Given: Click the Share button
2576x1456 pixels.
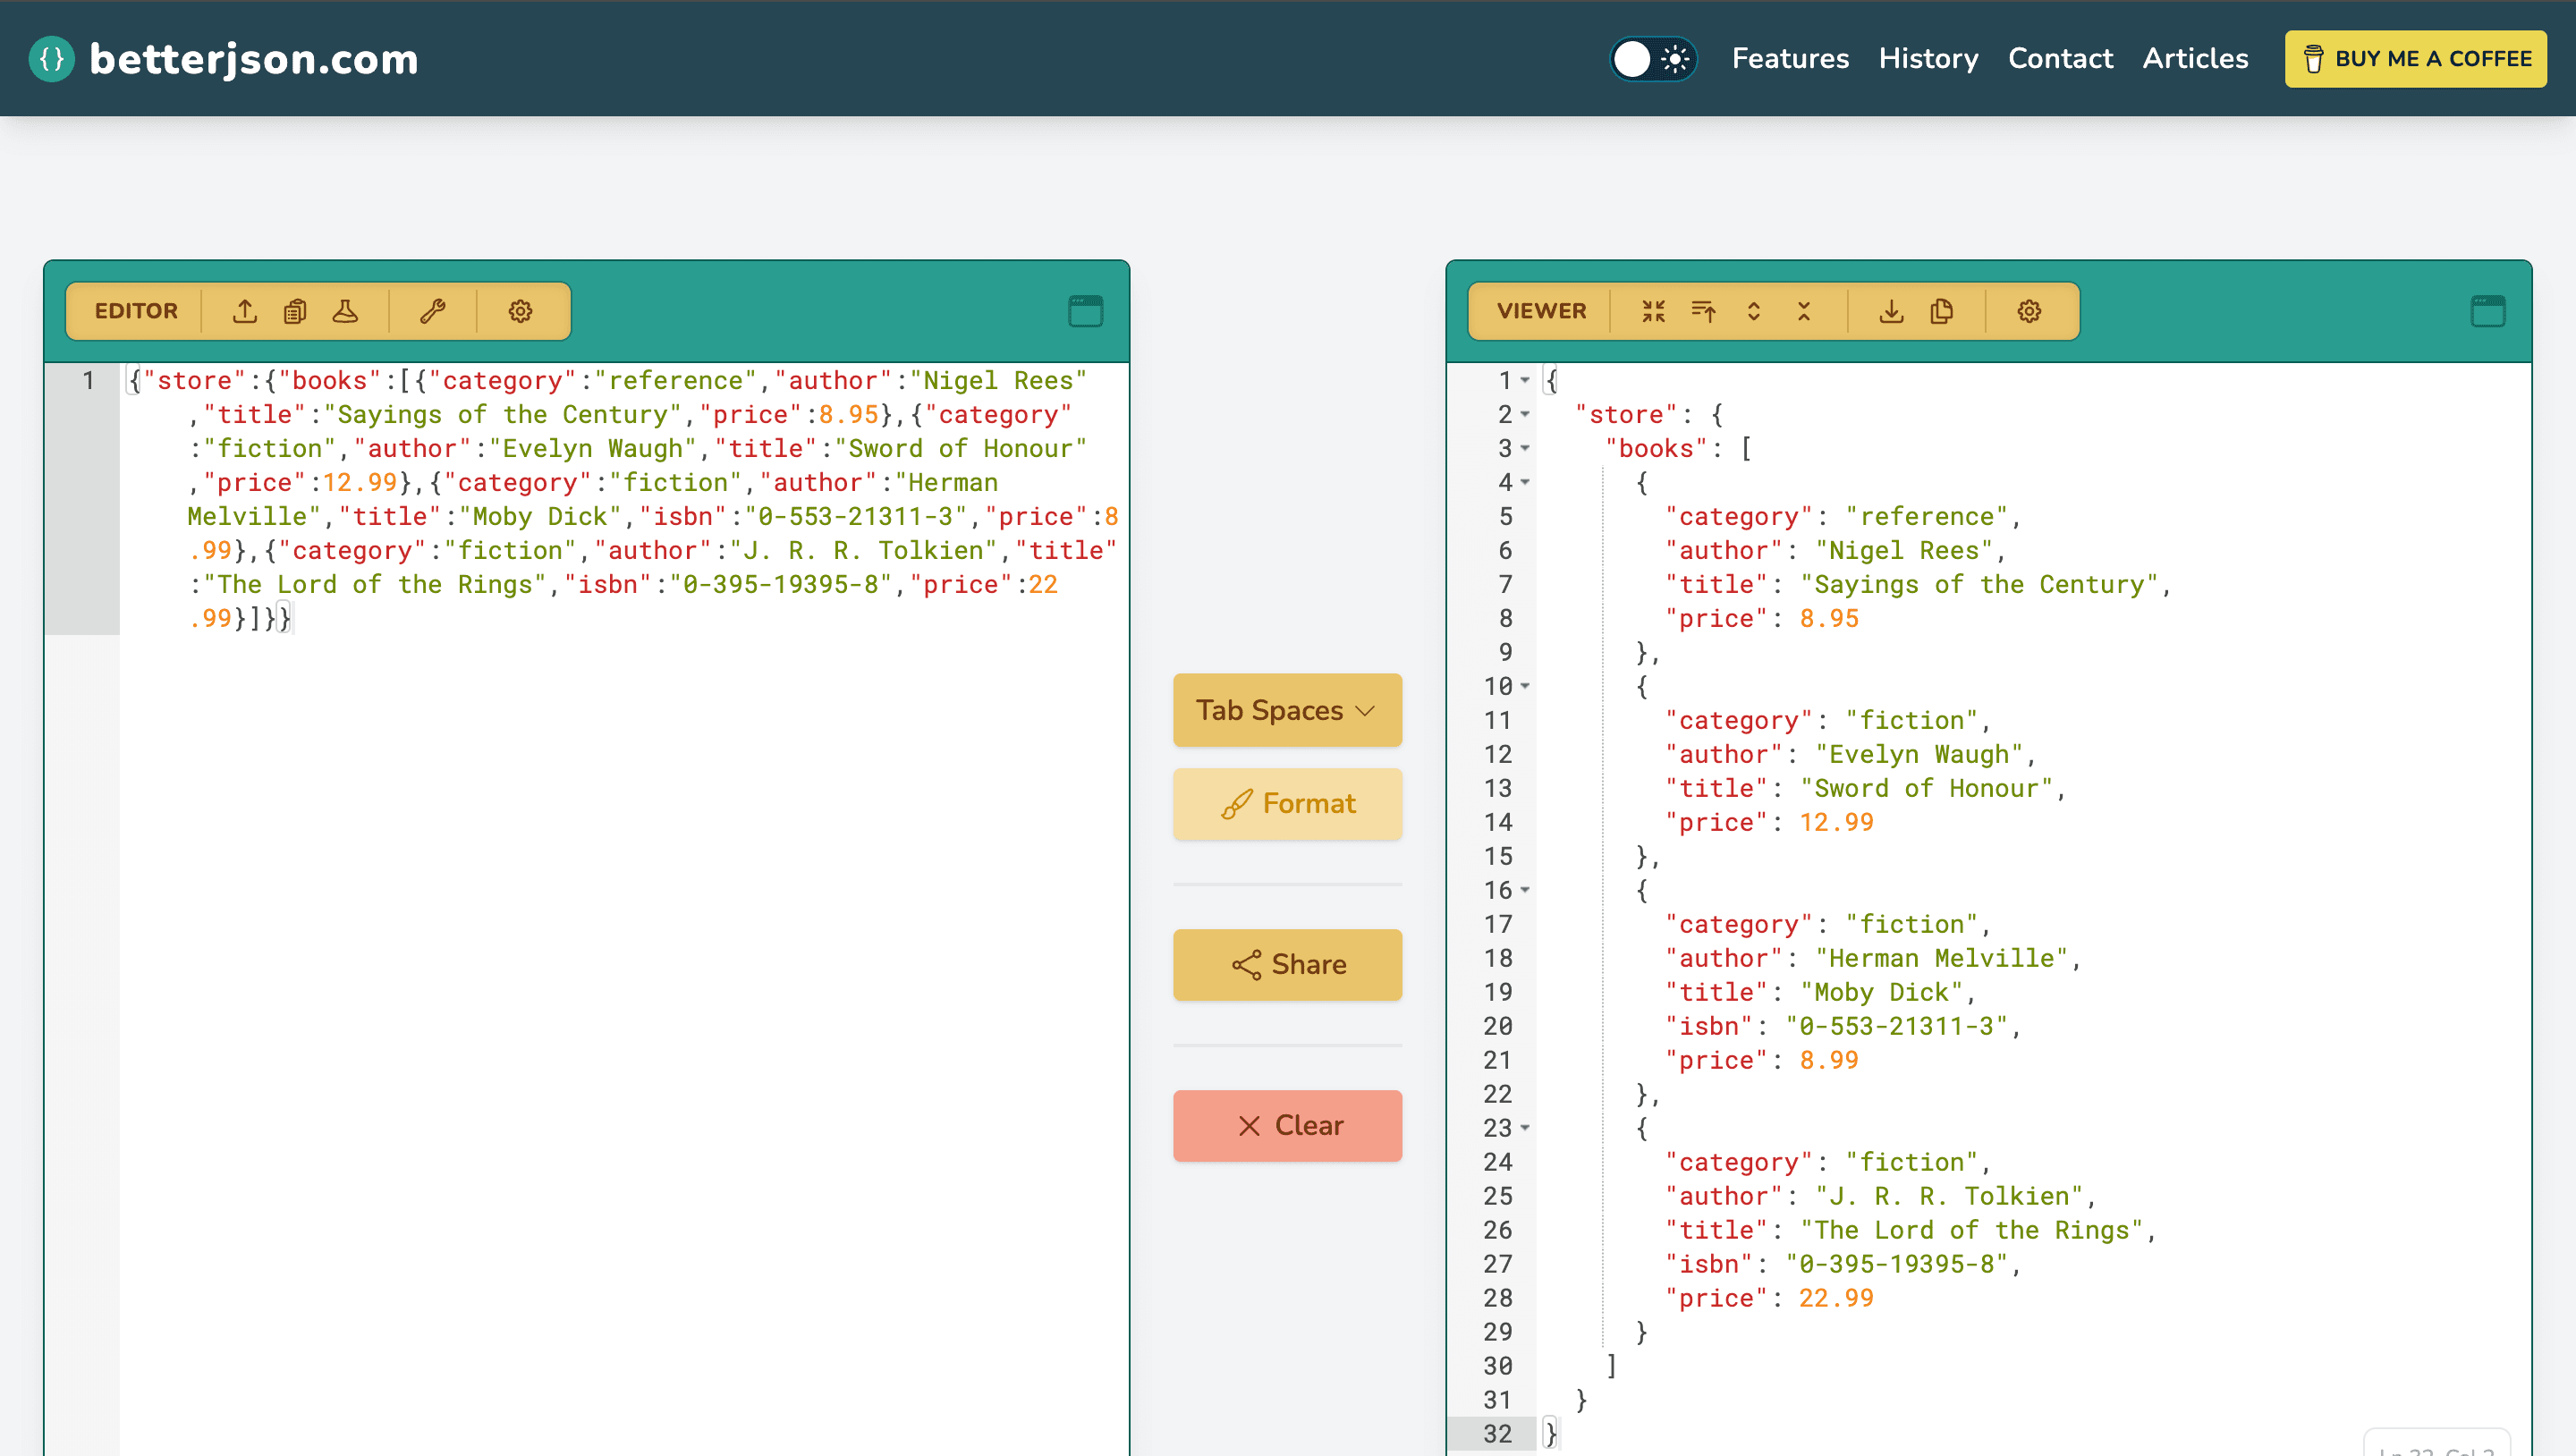Looking at the screenshot, I should point(1288,964).
